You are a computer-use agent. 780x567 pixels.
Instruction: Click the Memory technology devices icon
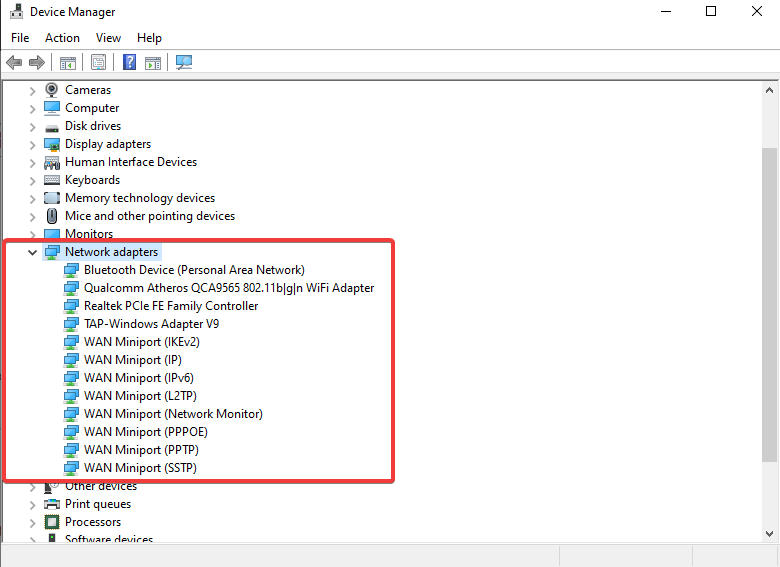52,198
